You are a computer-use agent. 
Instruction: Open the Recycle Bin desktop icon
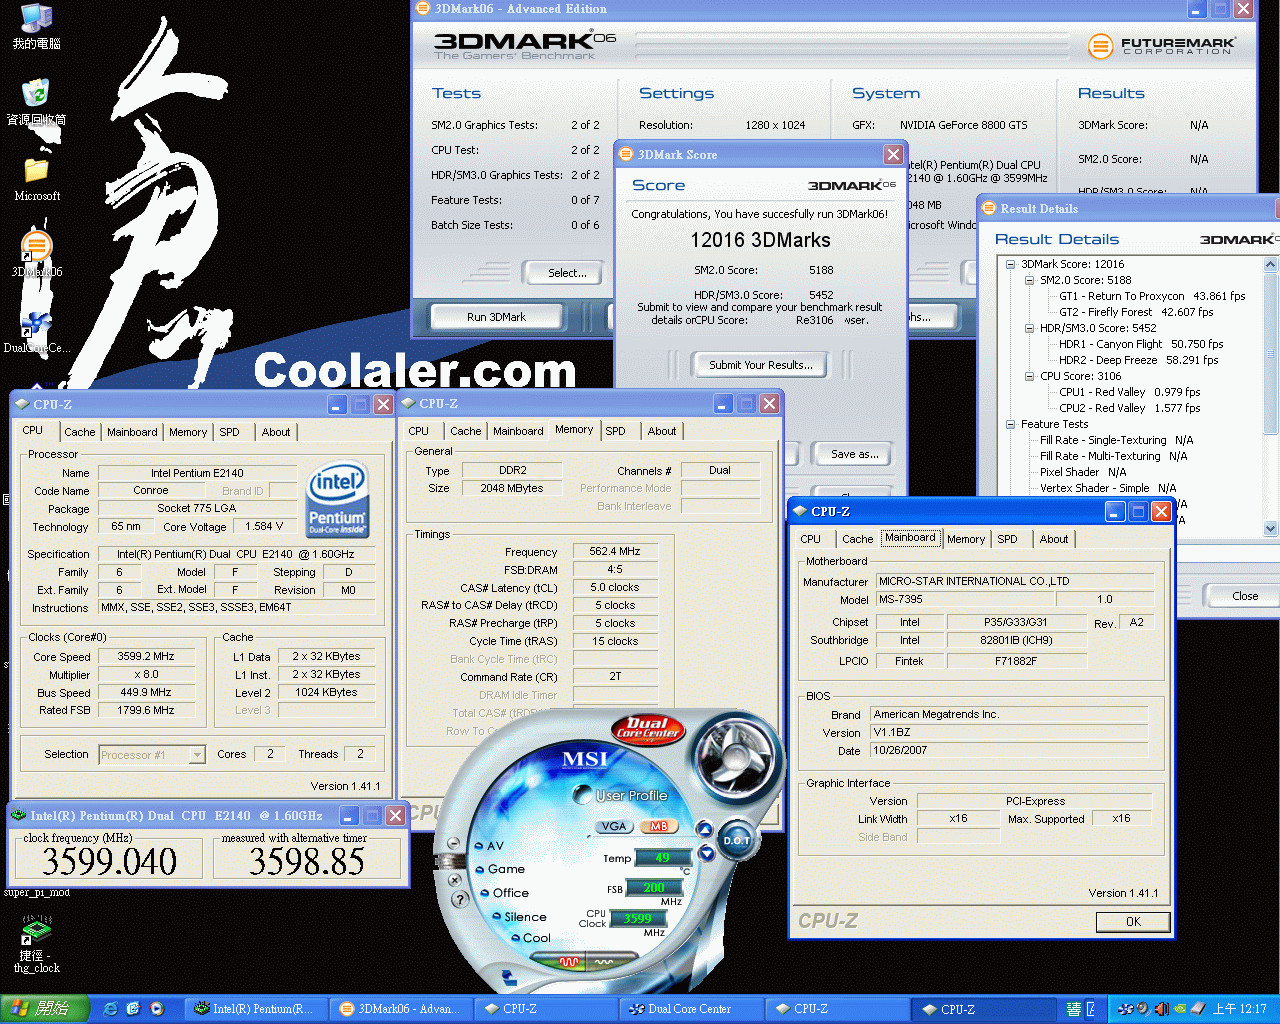coord(37,103)
